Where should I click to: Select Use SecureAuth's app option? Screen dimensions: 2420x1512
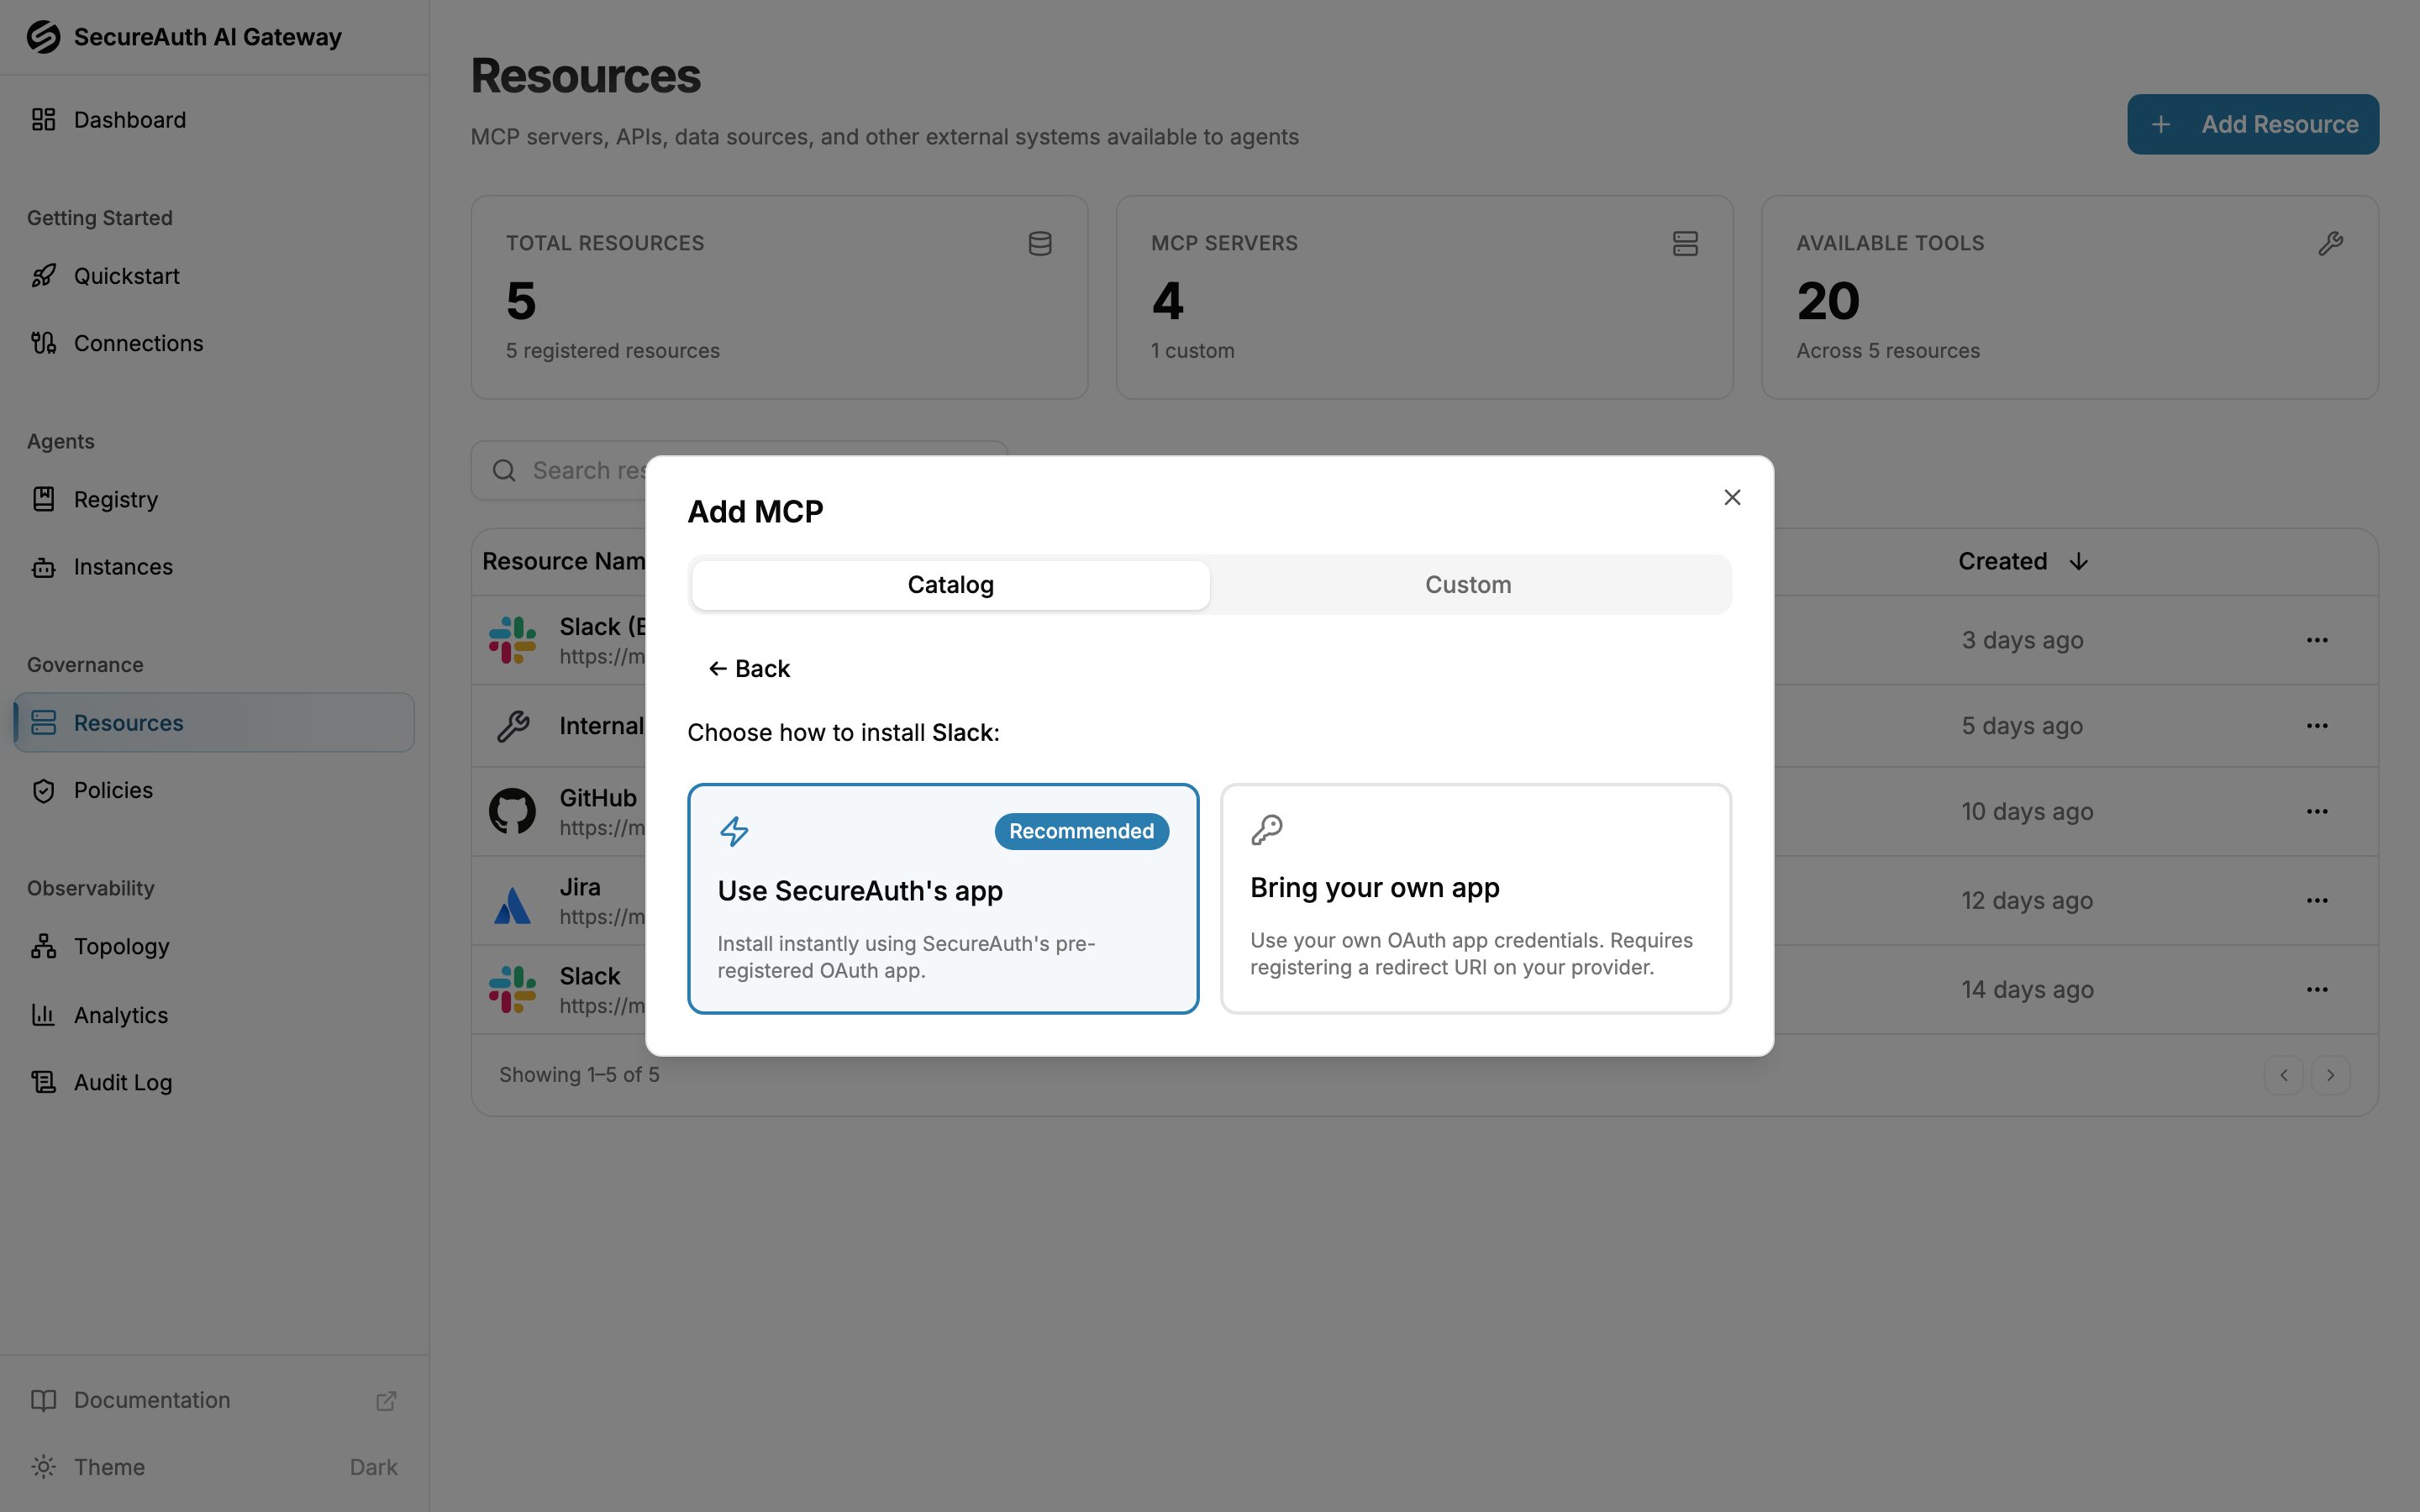point(943,898)
